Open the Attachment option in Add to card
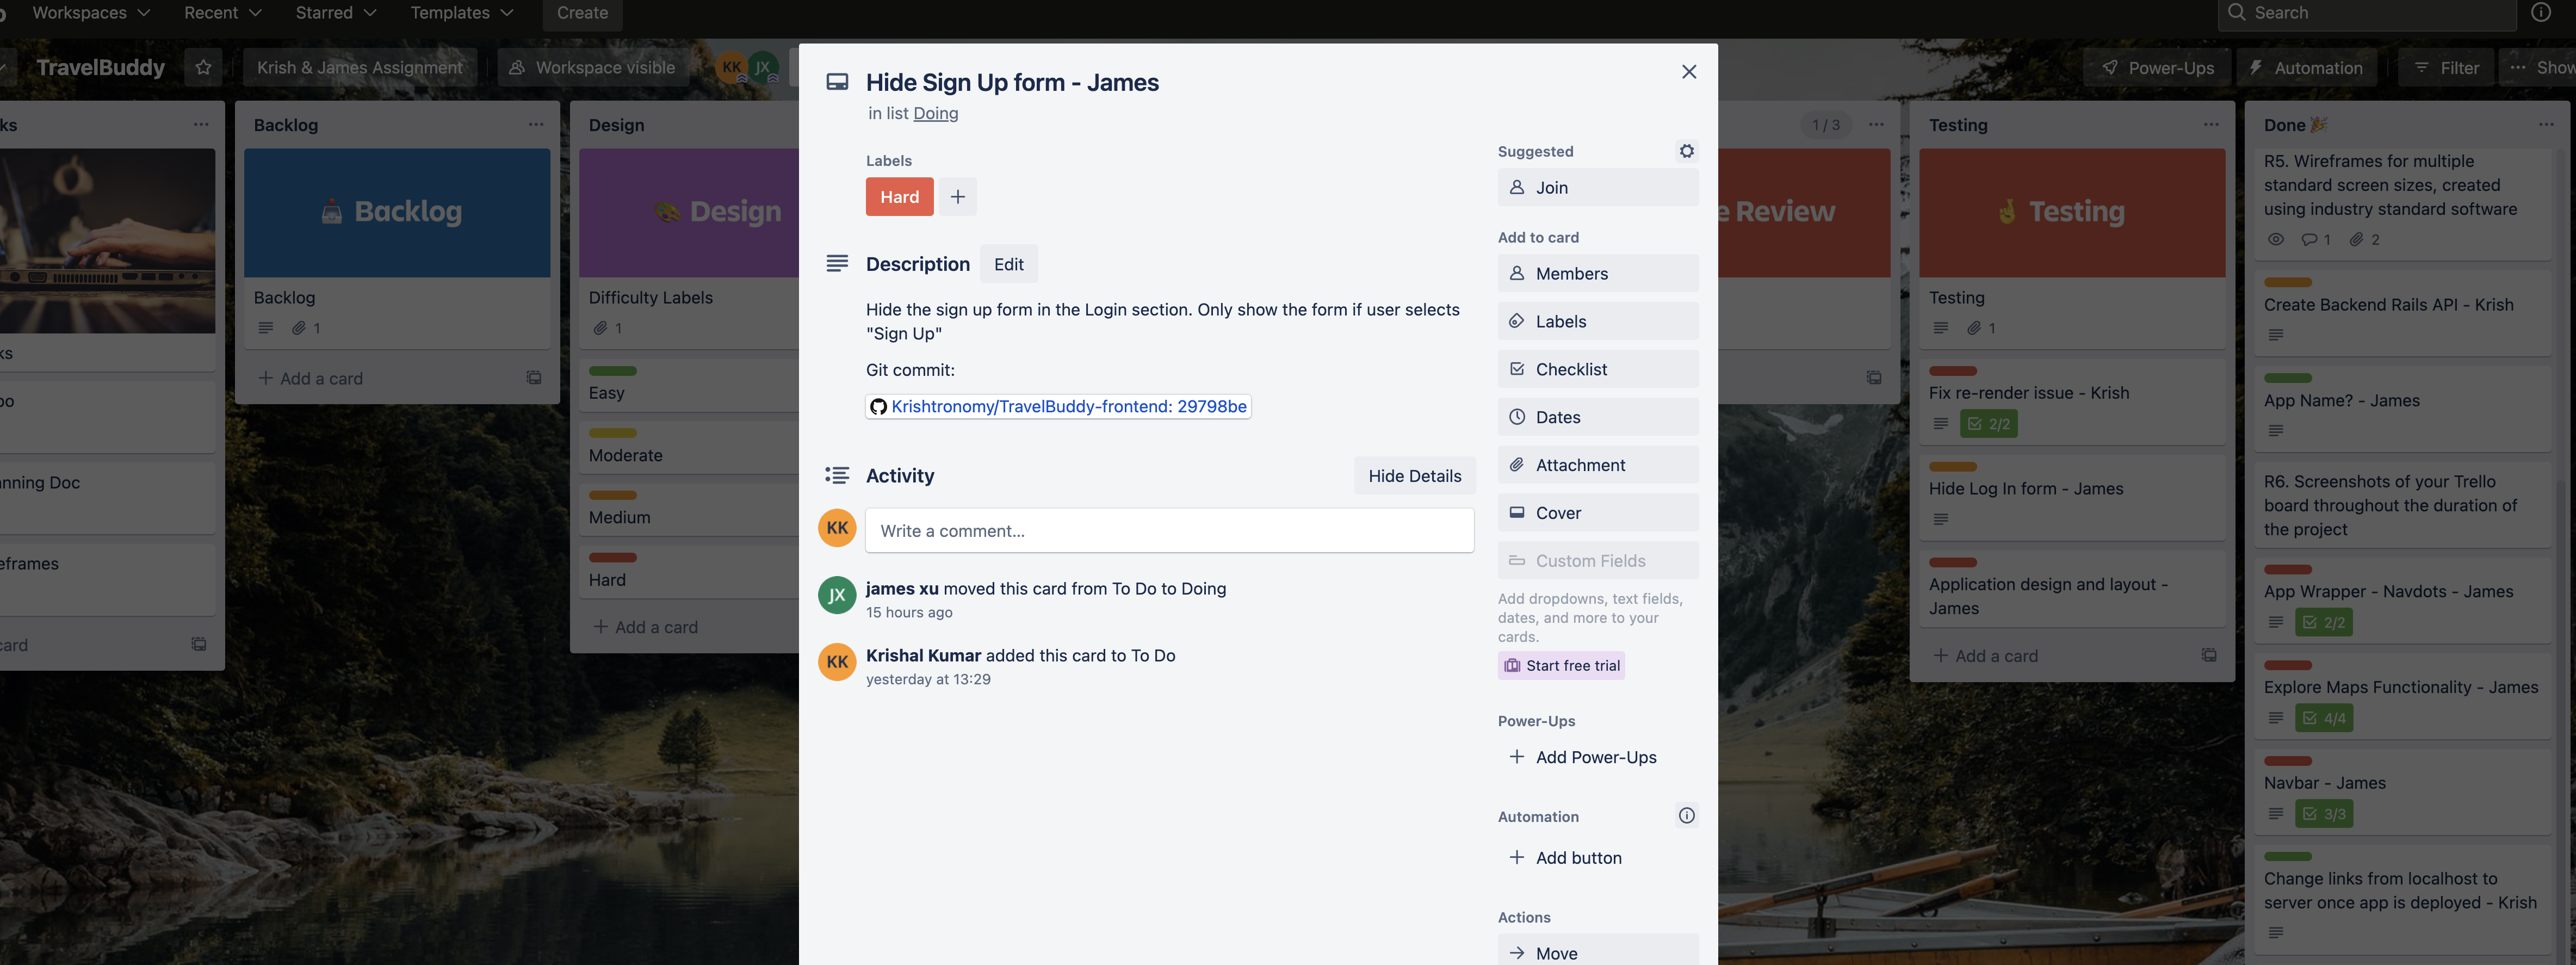2576x965 pixels. click(1597, 465)
